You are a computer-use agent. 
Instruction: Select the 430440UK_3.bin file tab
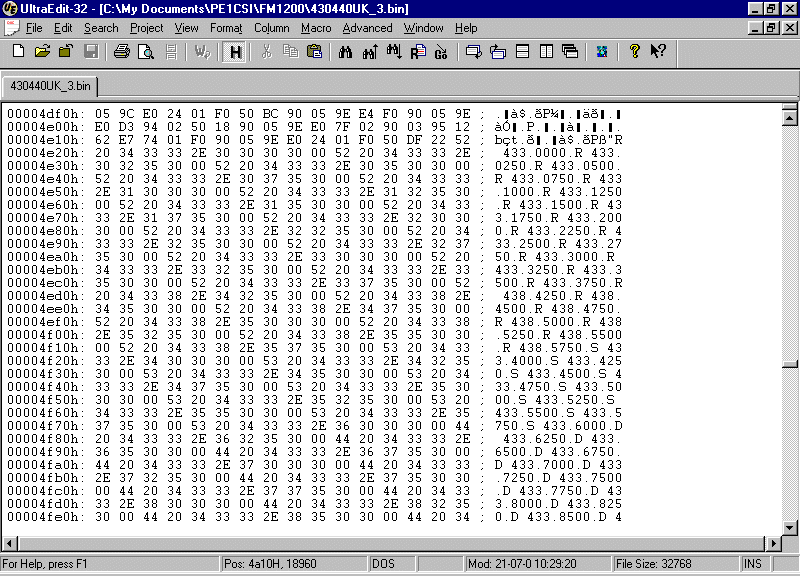pyautogui.click(x=50, y=86)
